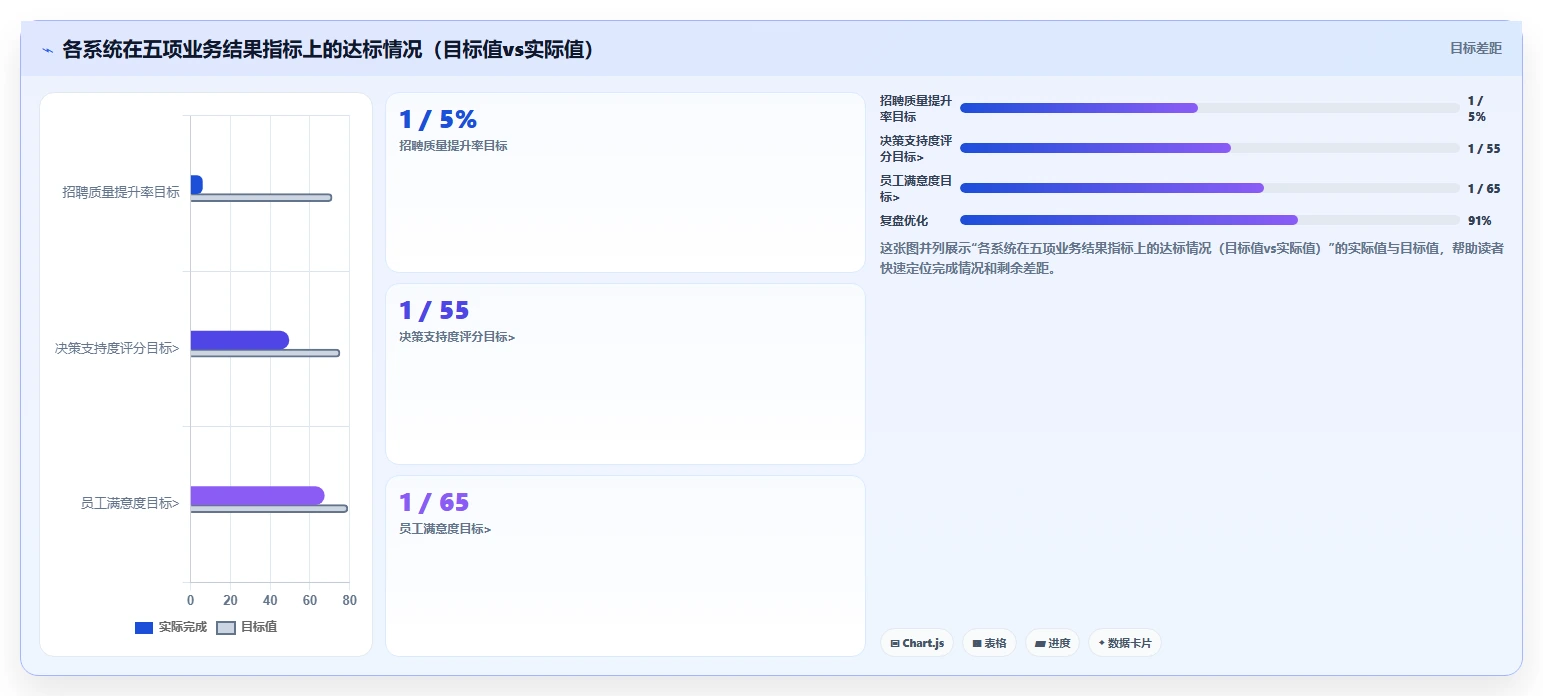Click the 决策支持度评分目标> chart axis label
The height and width of the screenshot is (696, 1543).
tap(117, 348)
